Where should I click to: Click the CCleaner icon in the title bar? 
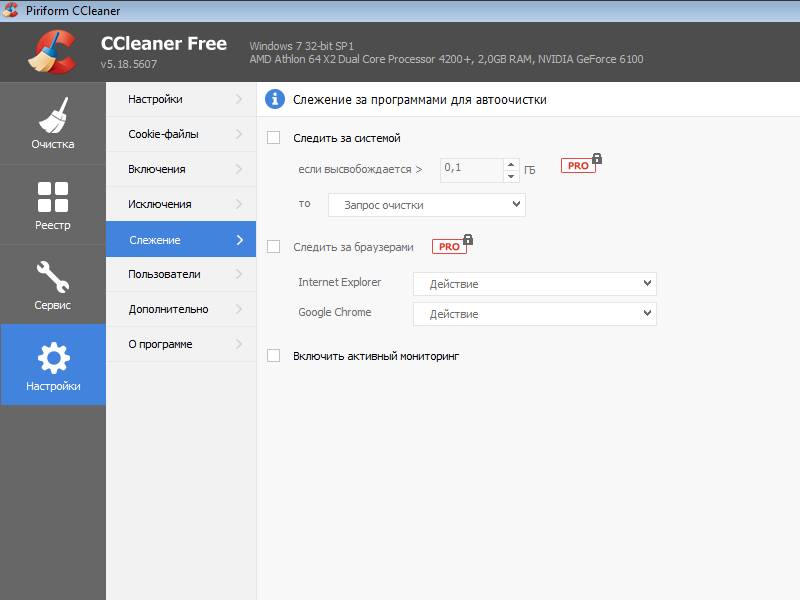pos(10,10)
